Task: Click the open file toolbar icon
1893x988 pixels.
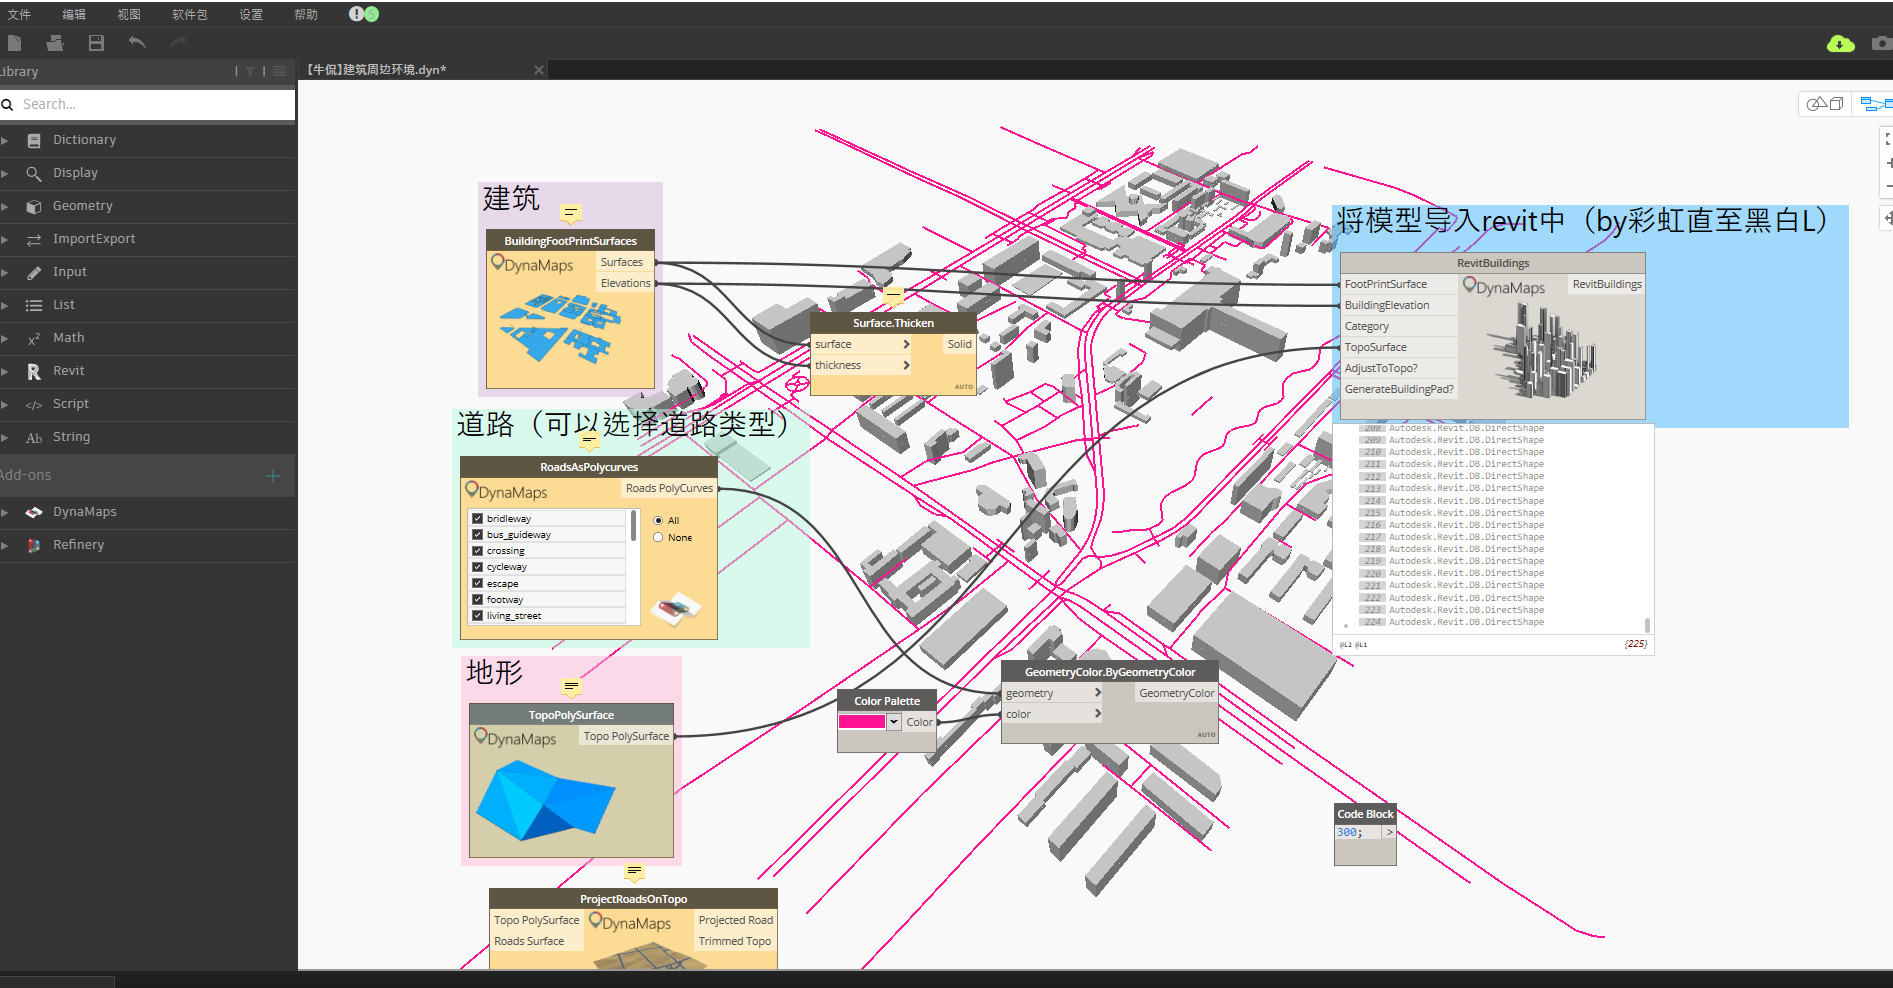Action: (x=55, y=43)
